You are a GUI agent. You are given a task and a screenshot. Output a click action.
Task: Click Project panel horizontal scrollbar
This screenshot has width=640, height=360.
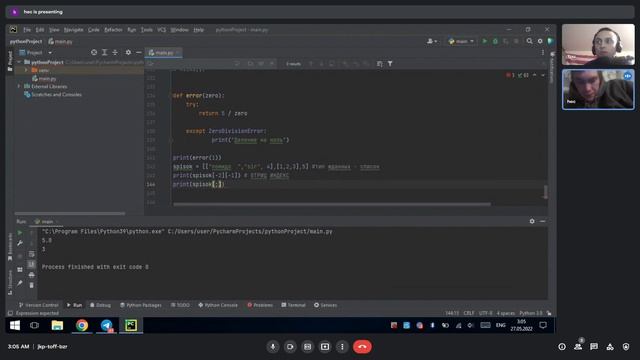click(70, 213)
